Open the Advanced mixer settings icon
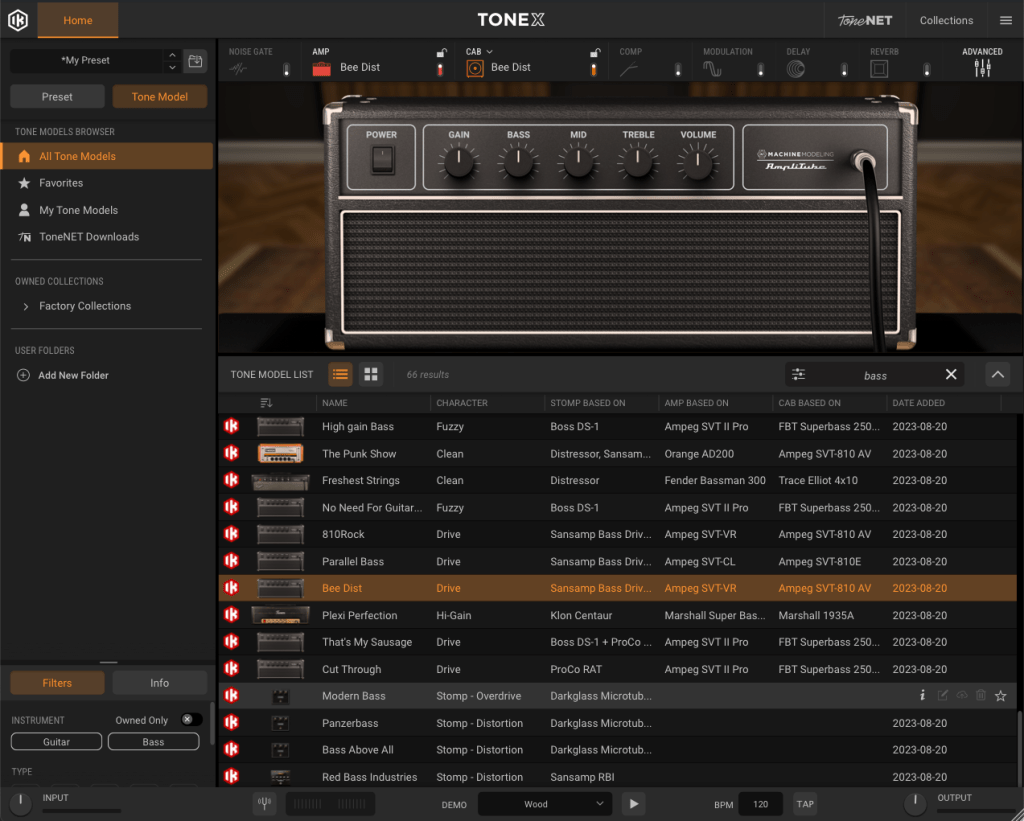The image size is (1024, 821). (982, 67)
